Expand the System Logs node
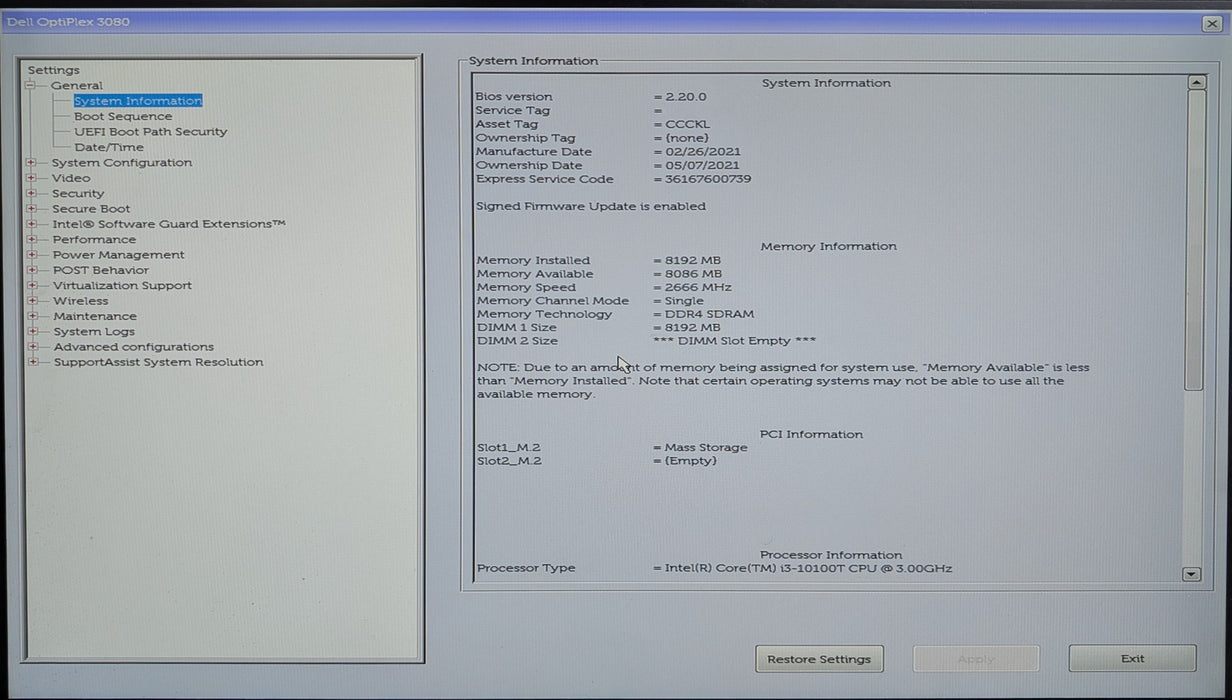1232x700 pixels. click(x=32, y=332)
